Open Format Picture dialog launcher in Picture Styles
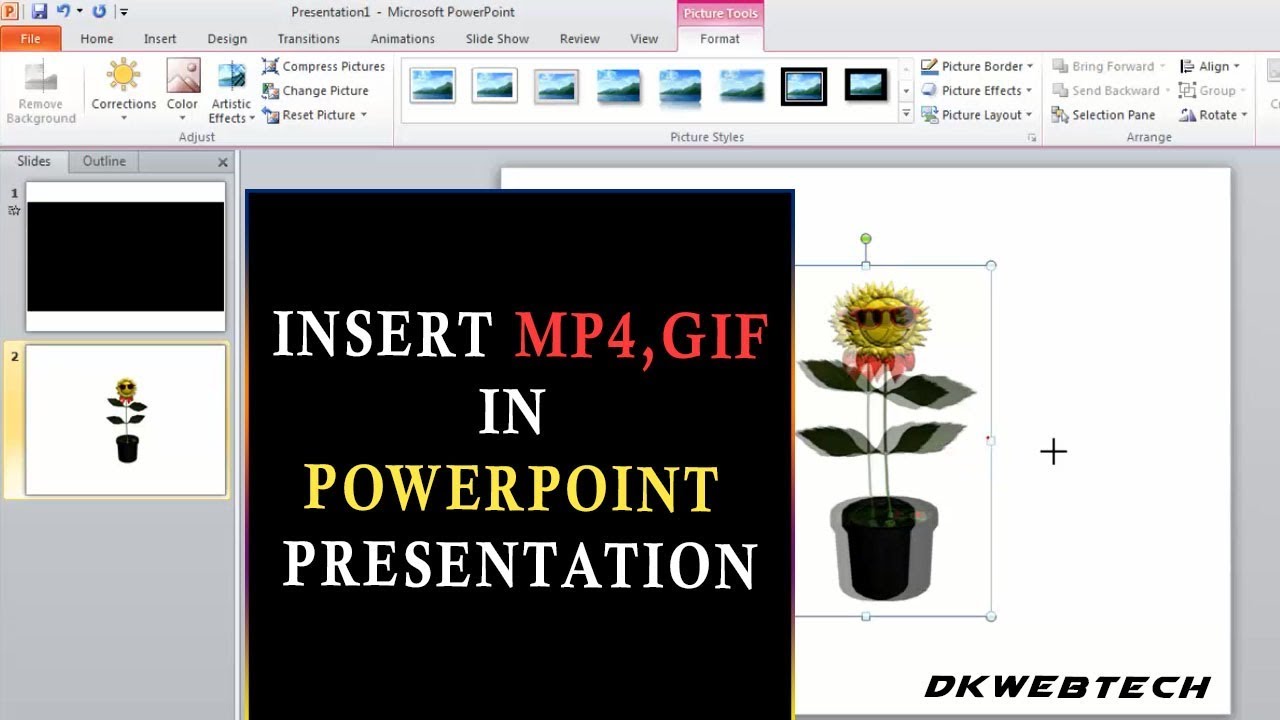 coord(1031,138)
